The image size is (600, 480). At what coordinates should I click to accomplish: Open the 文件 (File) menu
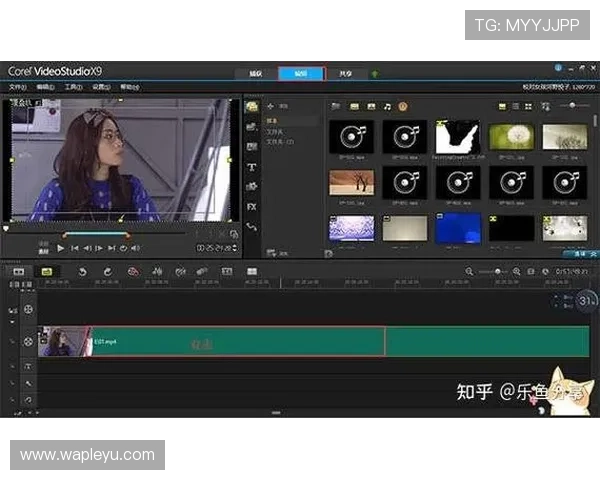tap(17, 87)
